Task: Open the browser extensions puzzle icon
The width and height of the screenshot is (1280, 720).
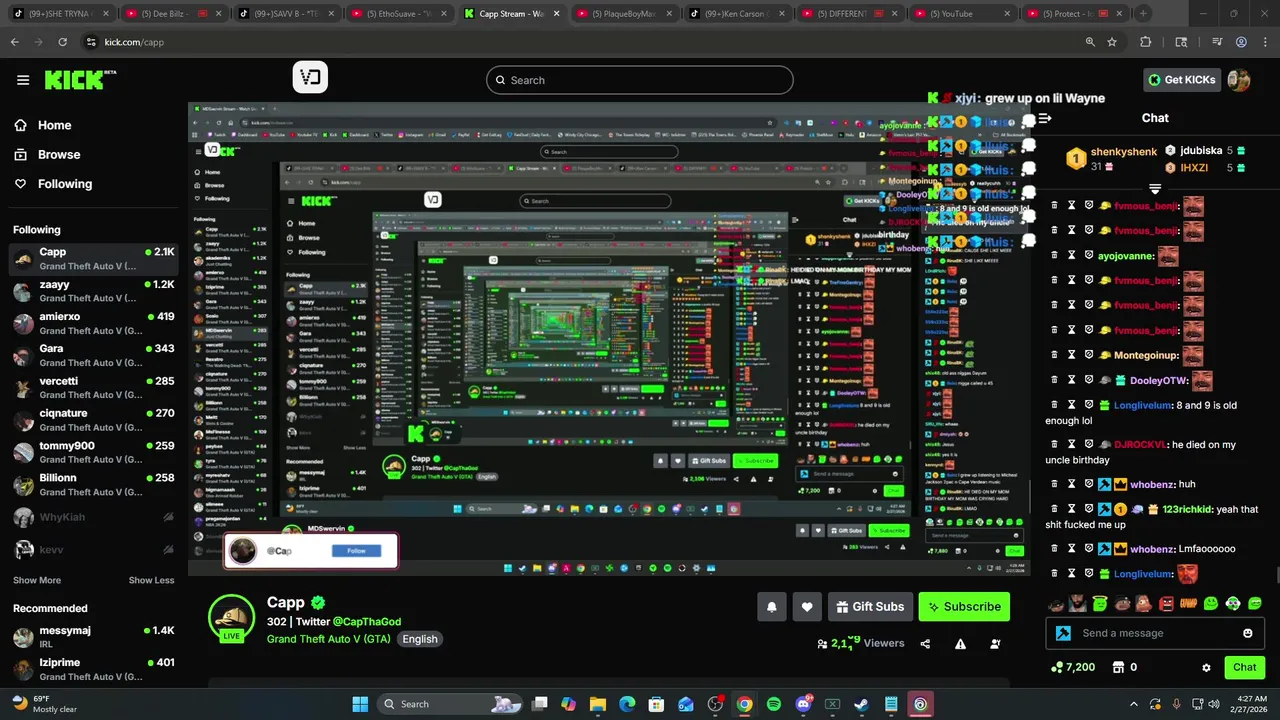Action: pos(1146,42)
